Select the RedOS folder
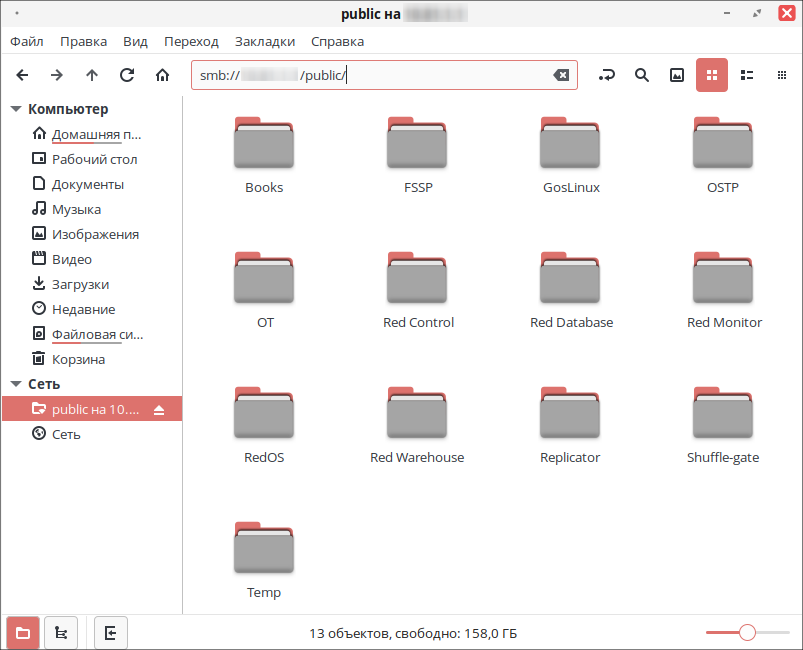 pos(264,426)
